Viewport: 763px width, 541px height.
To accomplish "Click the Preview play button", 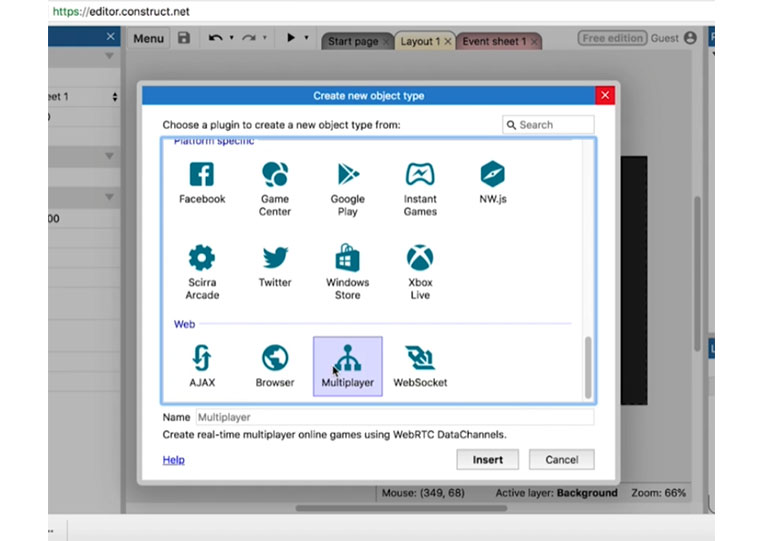I will tap(291, 37).
